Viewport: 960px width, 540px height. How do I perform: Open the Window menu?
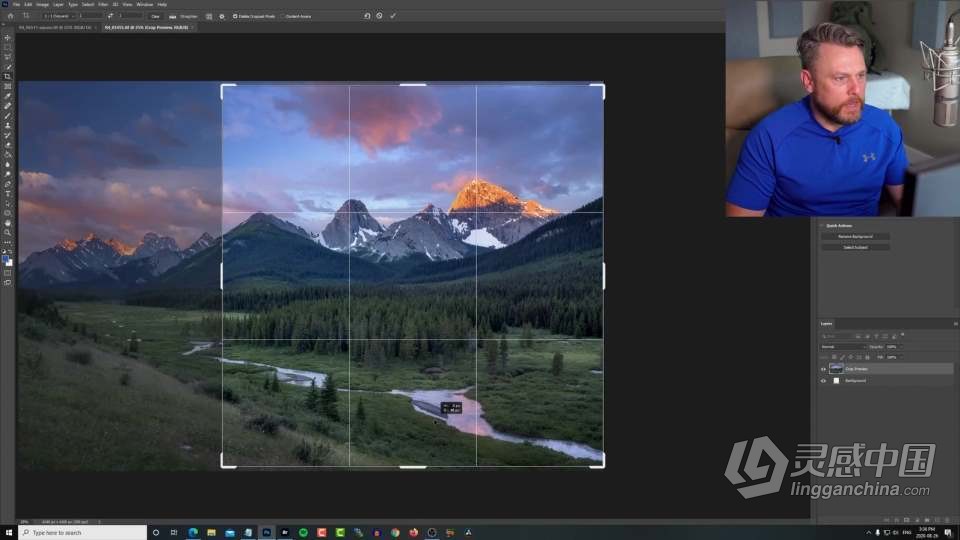[x=145, y=4]
